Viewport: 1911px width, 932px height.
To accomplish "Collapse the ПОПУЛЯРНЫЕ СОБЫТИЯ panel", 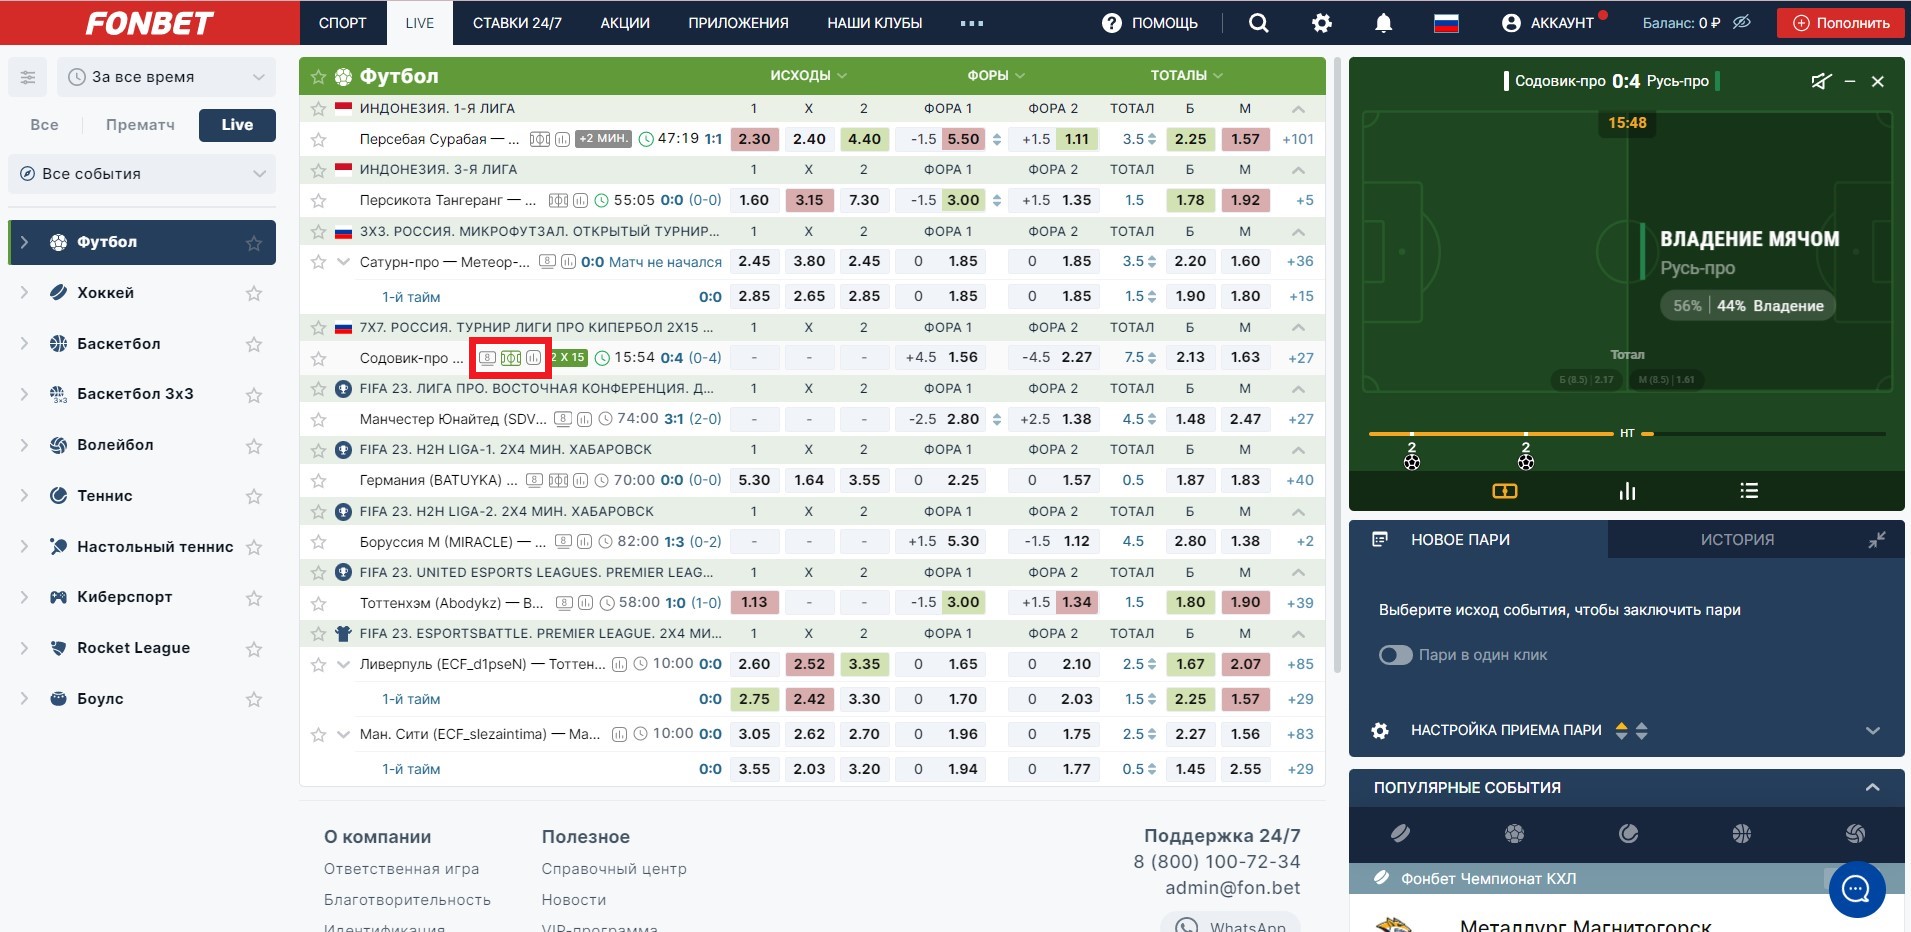I will 1872,788.
